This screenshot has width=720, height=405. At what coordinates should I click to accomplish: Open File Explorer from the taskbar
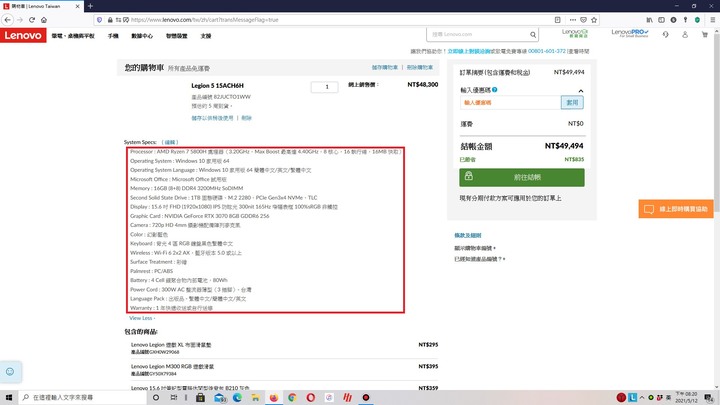pos(255,397)
